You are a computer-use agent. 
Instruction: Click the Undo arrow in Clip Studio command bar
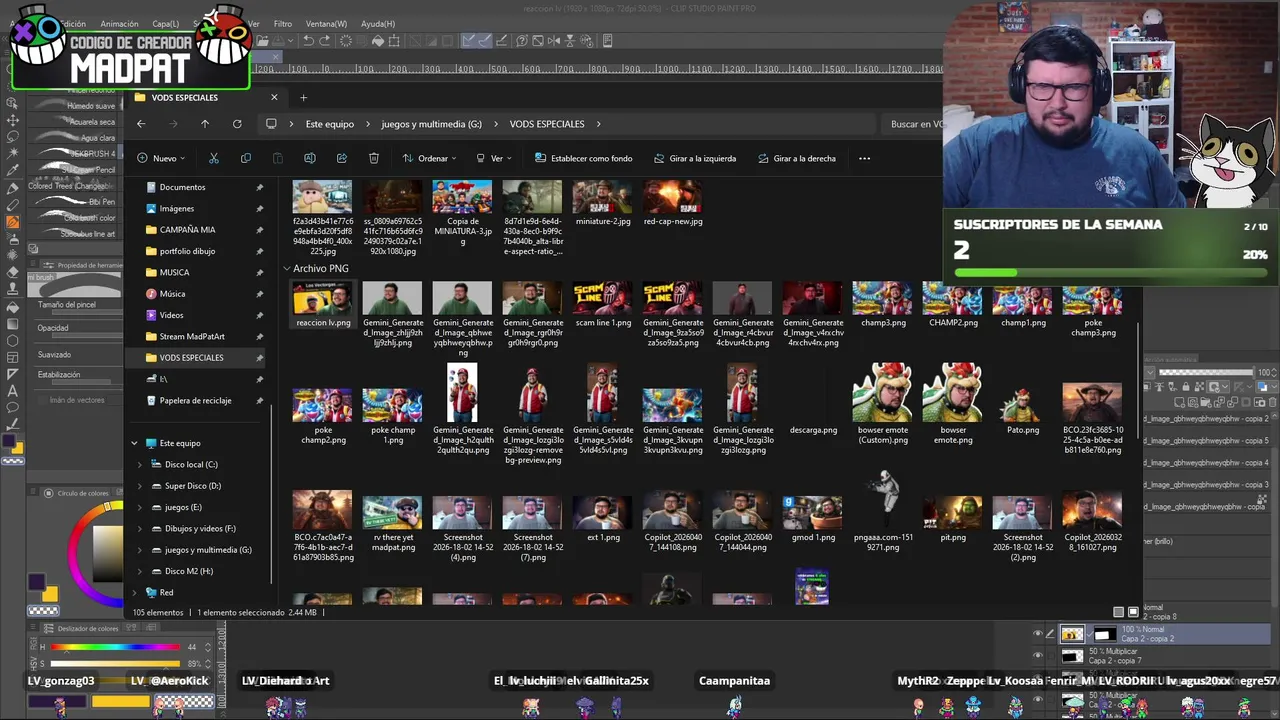[309, 41]
